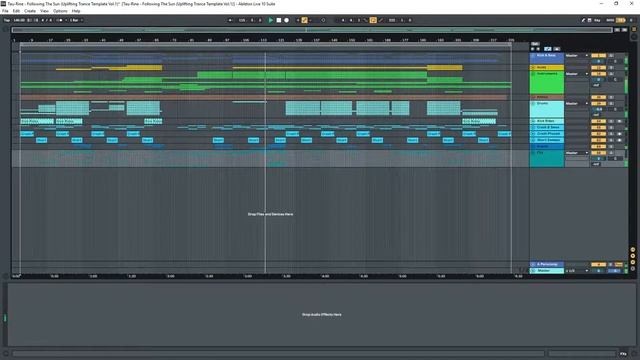Fold the Instruments group track
Screen dimensions: 640x360
533,73
